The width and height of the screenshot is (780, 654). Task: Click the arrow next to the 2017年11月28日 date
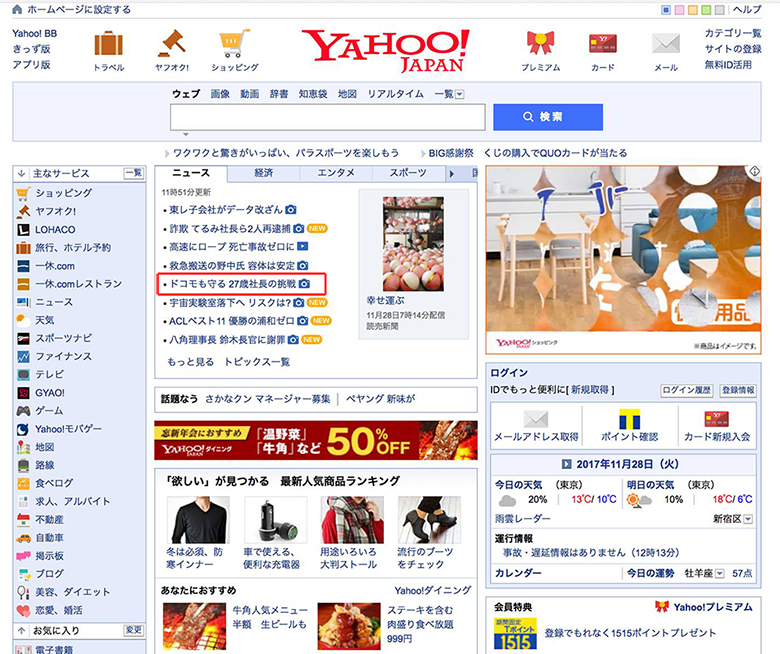(x=566, y=464)
